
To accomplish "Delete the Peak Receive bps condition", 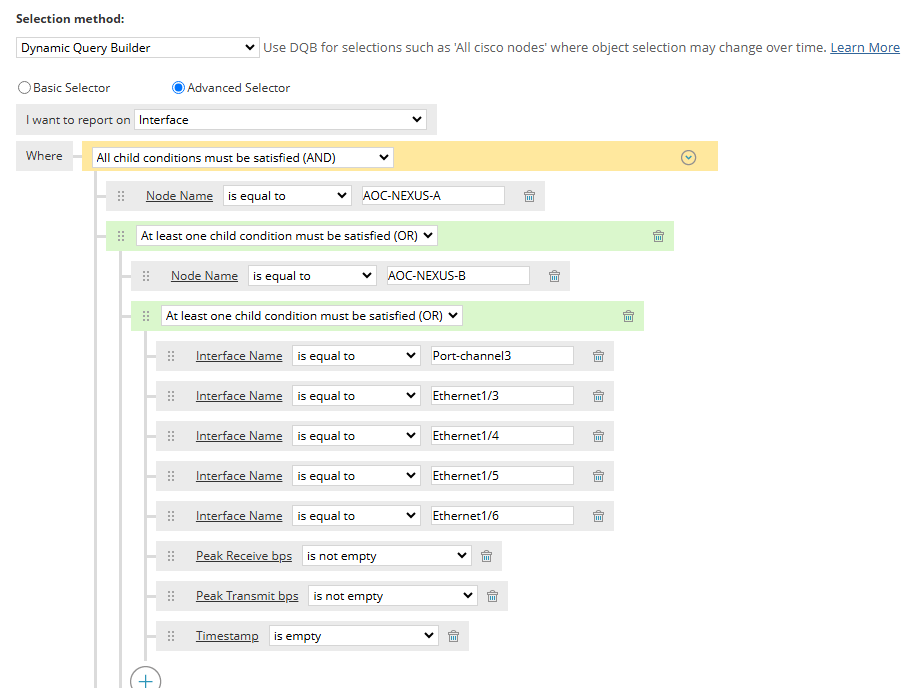I will click(x=486, y=556).
